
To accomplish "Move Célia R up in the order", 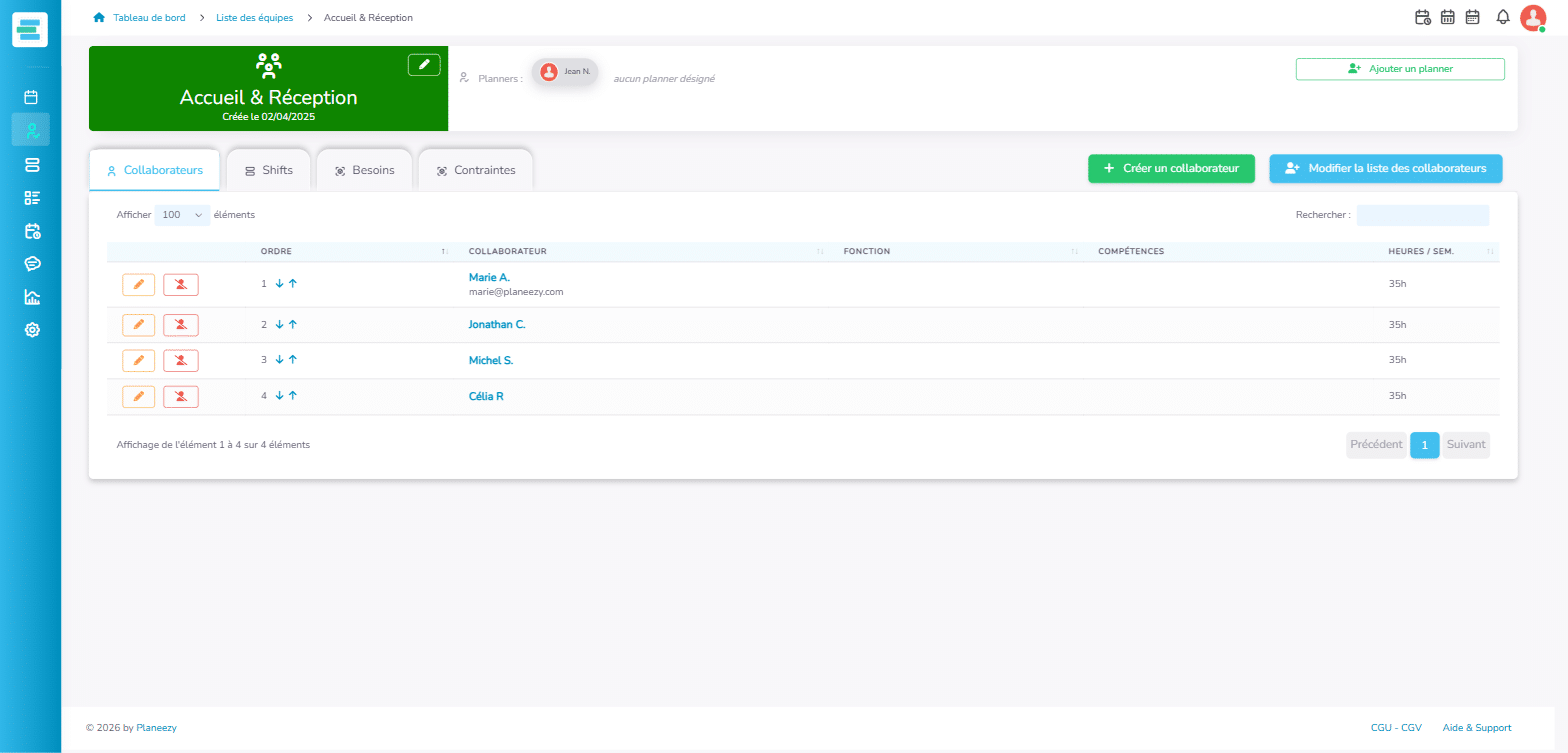I will click(x=293, y=396).
